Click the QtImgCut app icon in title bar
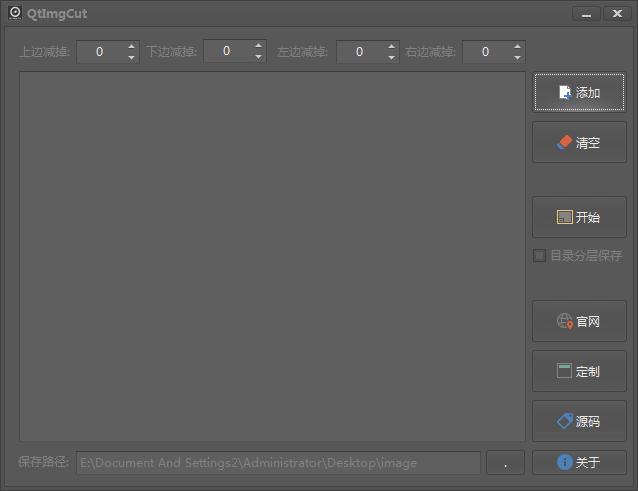The width and height of the screenshot is (638, 491). 15,13
